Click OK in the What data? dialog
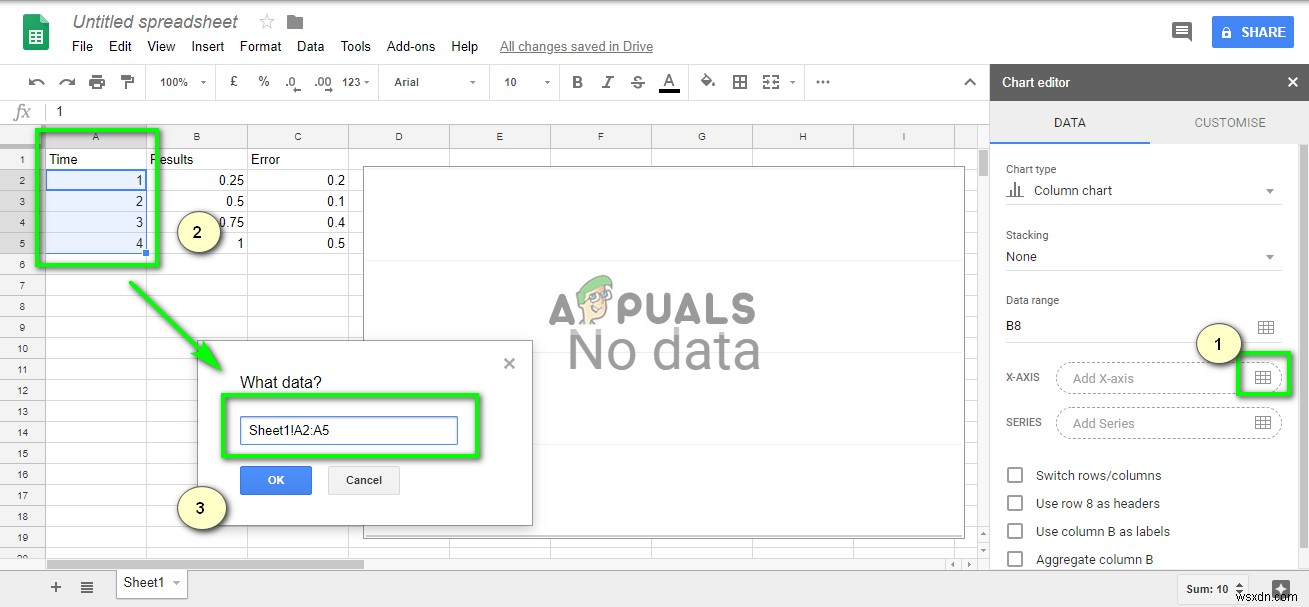The height and width of the screenshot is (607, 1309). tap(276, 480)
